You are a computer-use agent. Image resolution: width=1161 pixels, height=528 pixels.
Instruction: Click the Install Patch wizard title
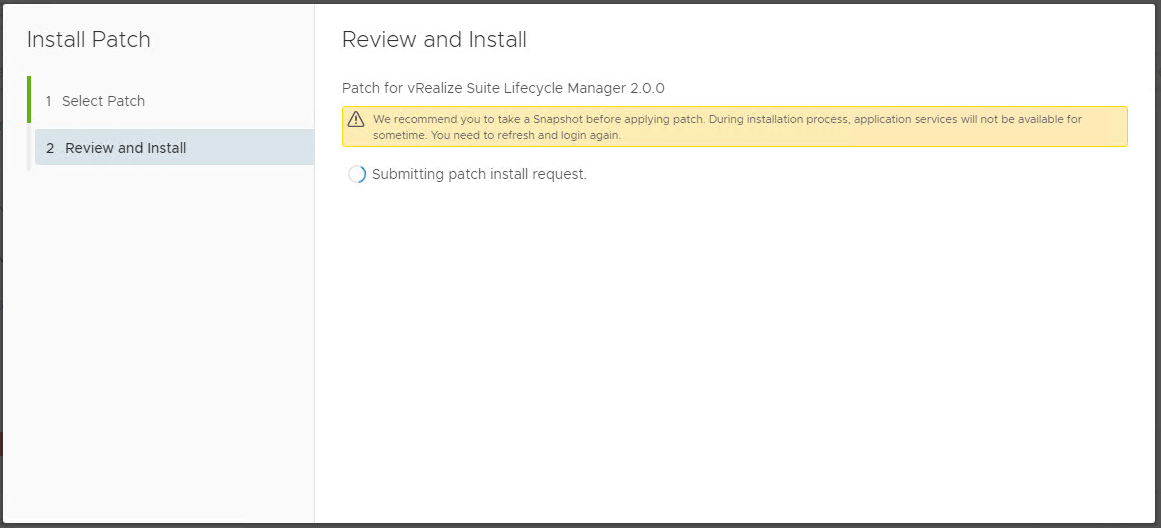coord(89,40)
